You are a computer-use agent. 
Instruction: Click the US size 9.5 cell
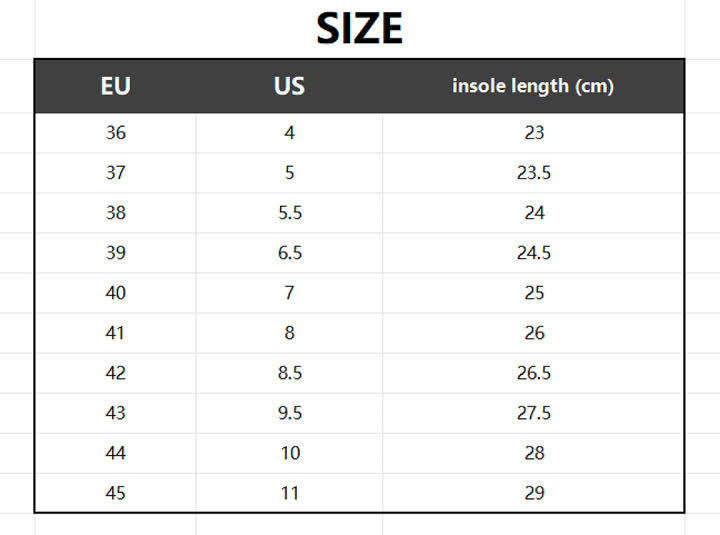(x=289, y=412)
